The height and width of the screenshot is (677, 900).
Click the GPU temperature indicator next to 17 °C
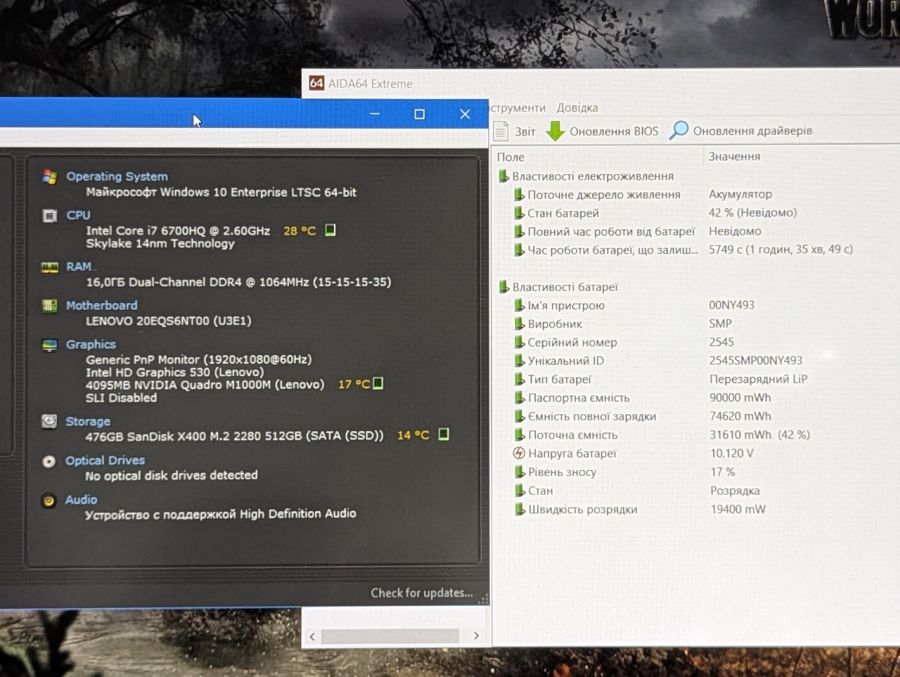(x=378, y=383)
